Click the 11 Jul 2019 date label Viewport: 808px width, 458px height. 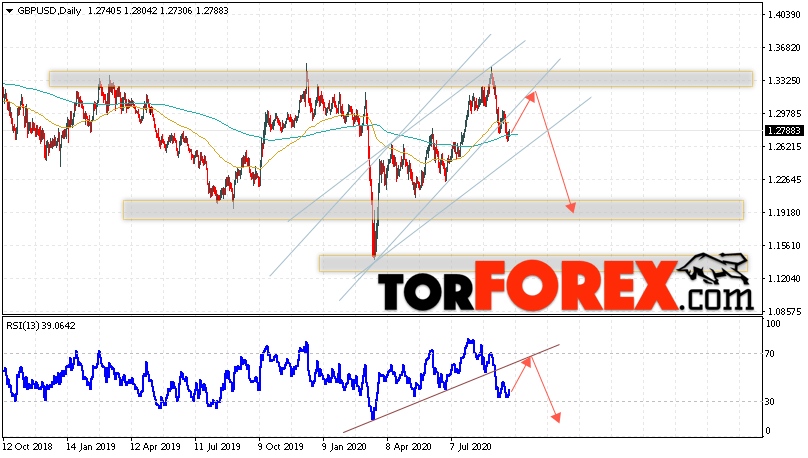click(x=217, y=447)
